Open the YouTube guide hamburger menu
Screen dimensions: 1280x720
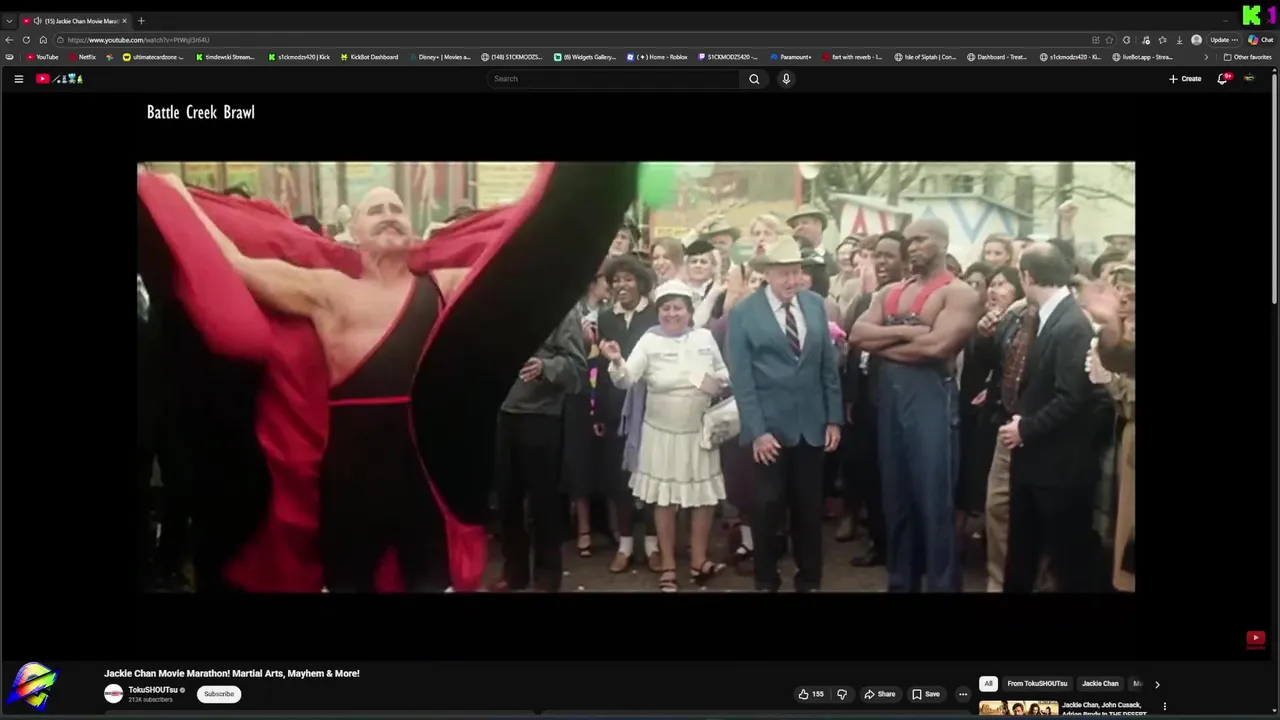click(x=18, y=79)
